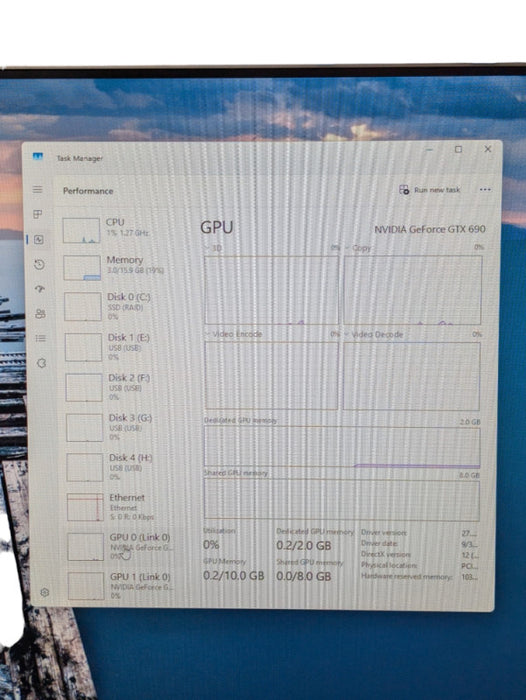Click the Hardware reserved memory label
526x700 pixels.
point(406,576)
